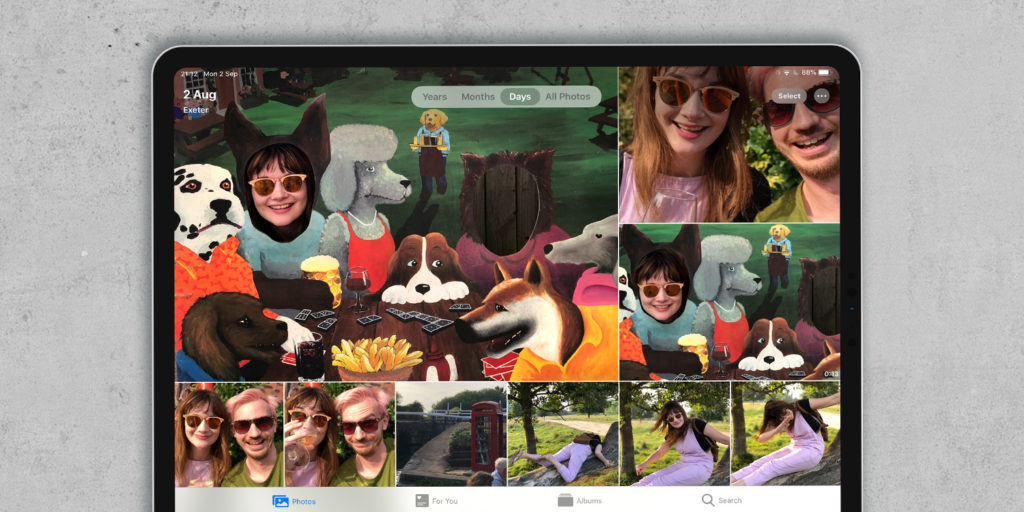Tap the Select button
The height and width of the screenshot is (512, 1024).
(789, 96)
